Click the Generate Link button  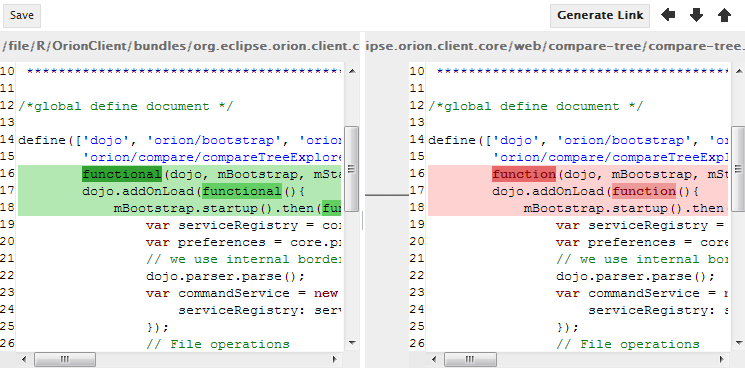coord(600,16)
